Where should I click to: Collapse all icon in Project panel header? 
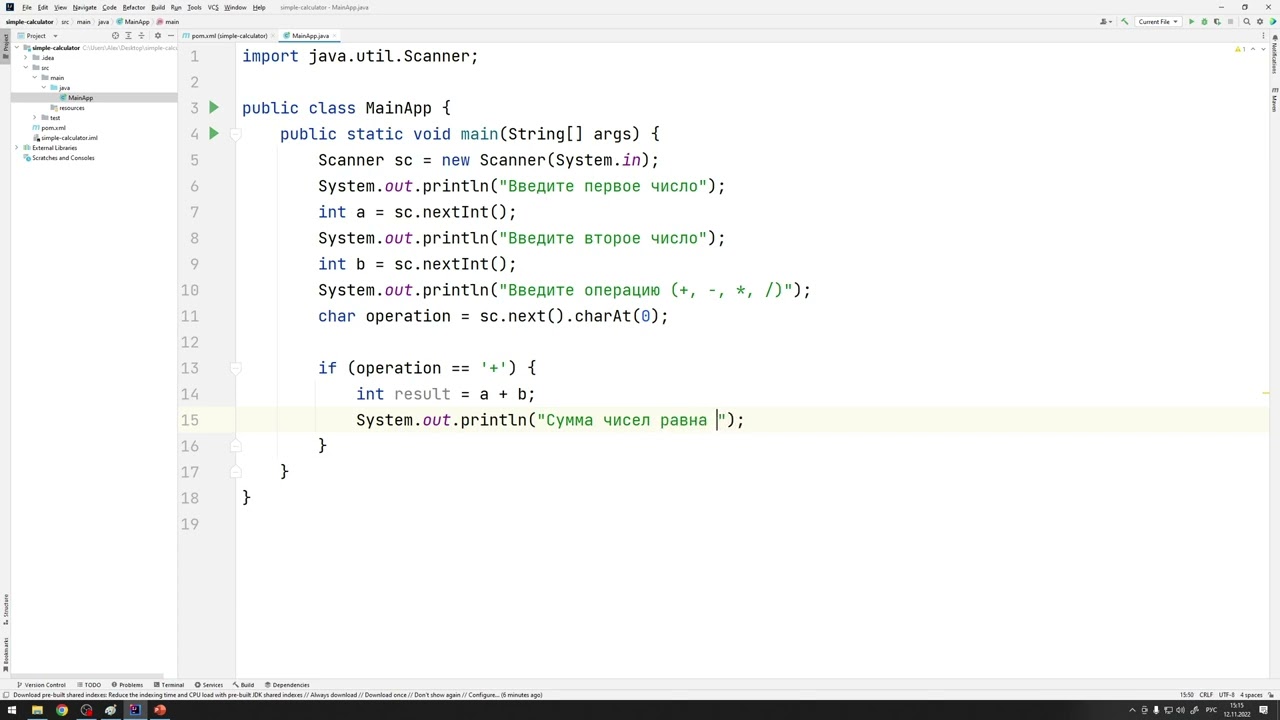(x=141, y=35)
